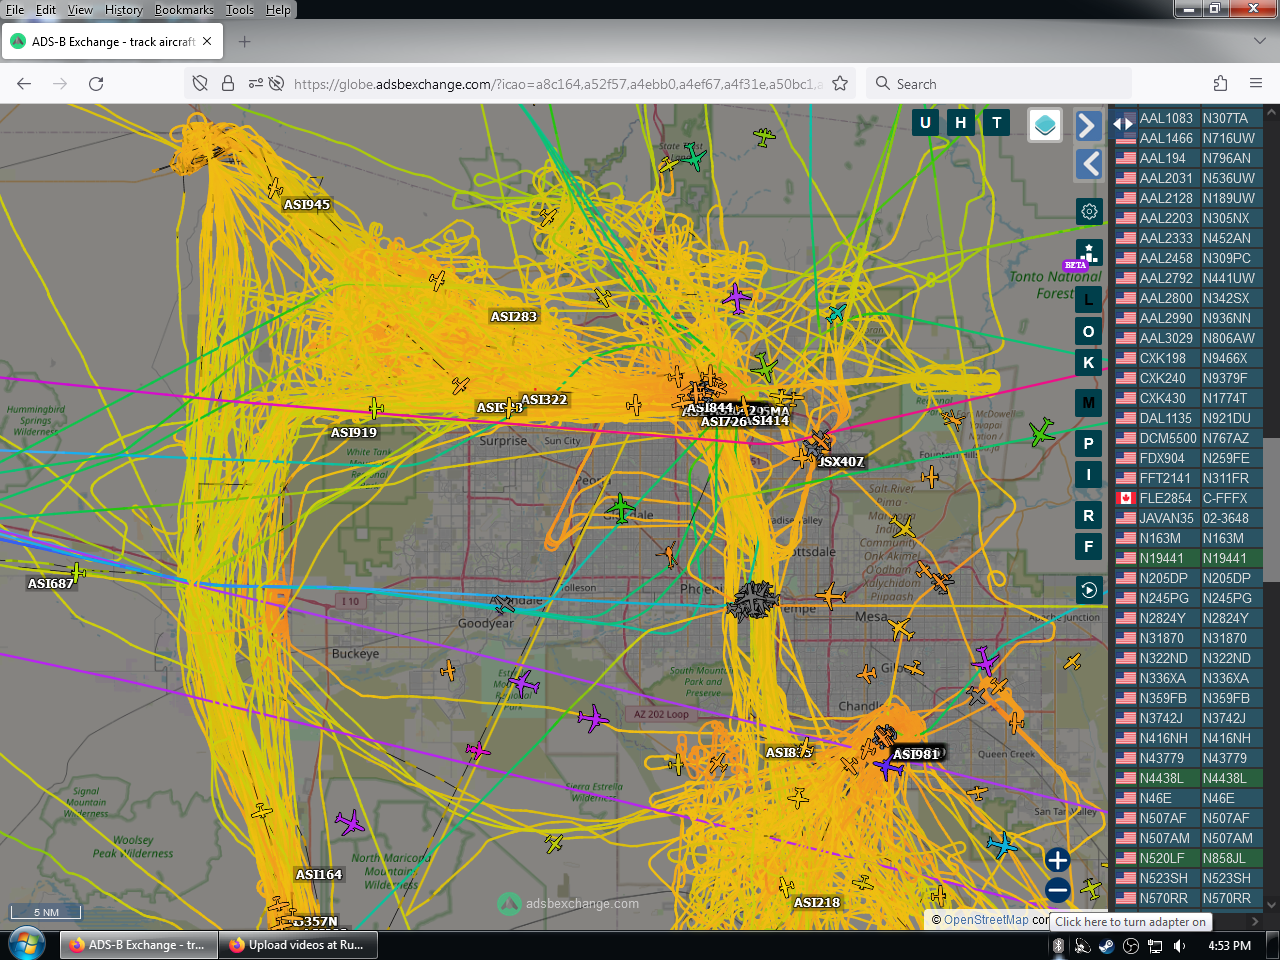Viewport: 1280px width, 960px height.
Task: Toggle the P persistence button
Action: (x=1089, y=443)
